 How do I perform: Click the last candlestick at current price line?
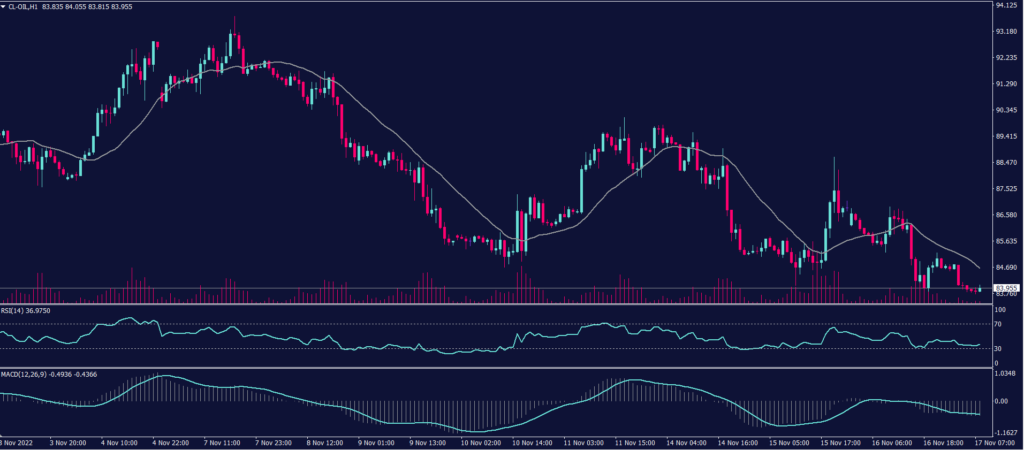tap(980, 289)
